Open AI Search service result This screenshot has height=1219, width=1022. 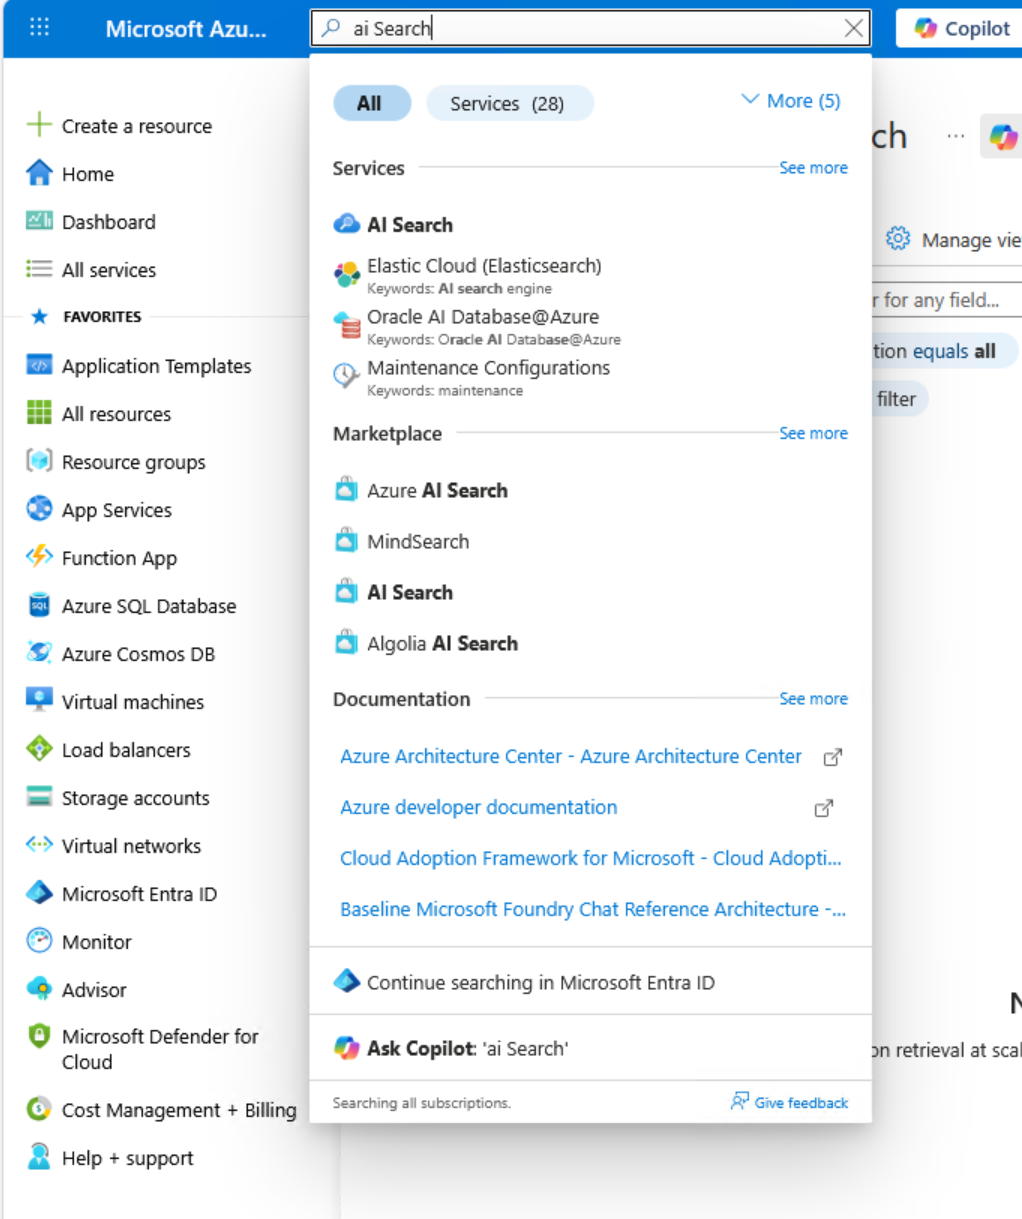point(590,225)
